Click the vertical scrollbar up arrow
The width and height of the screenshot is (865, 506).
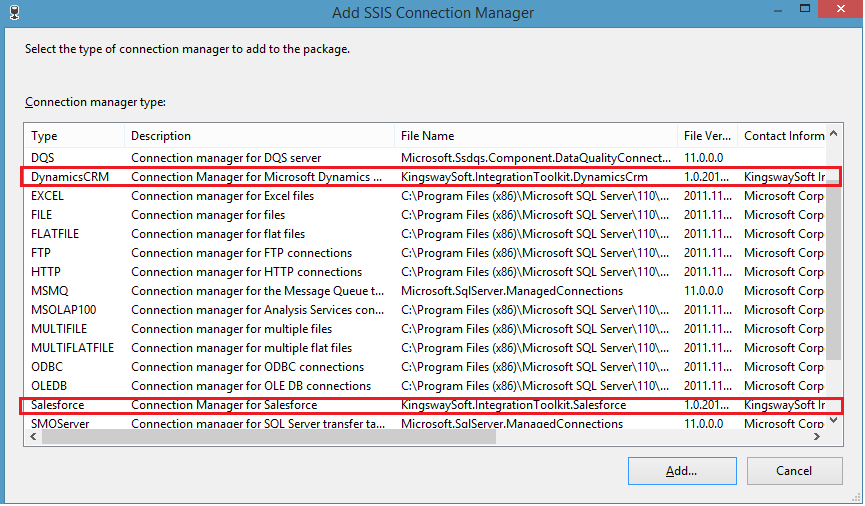tap(833, 133)
